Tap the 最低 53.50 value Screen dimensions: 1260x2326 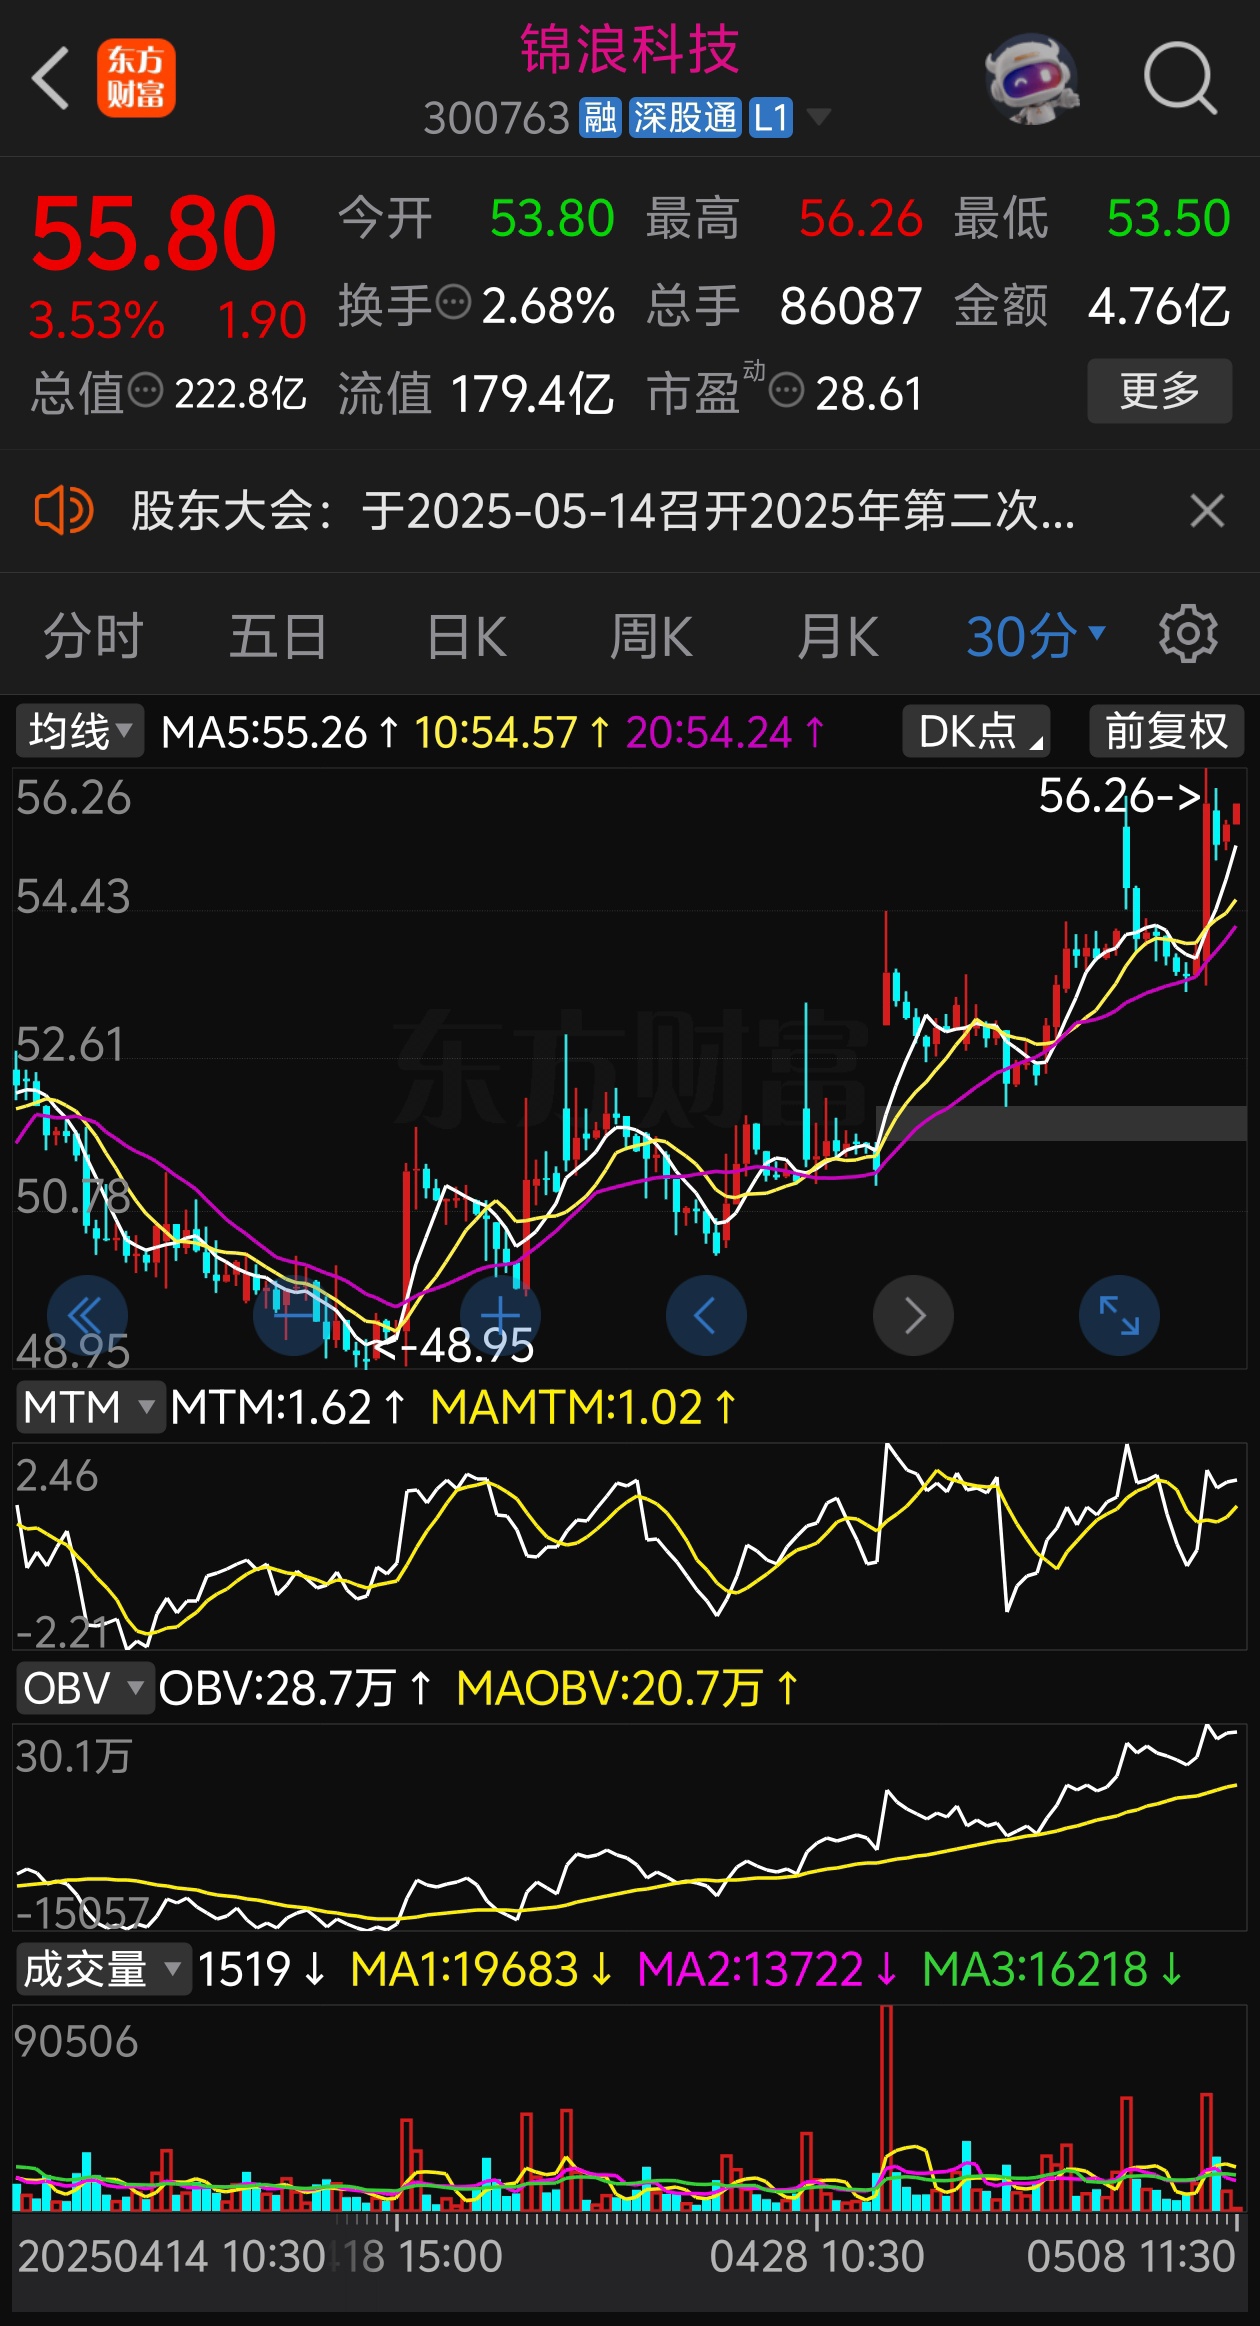[1168, 218]
